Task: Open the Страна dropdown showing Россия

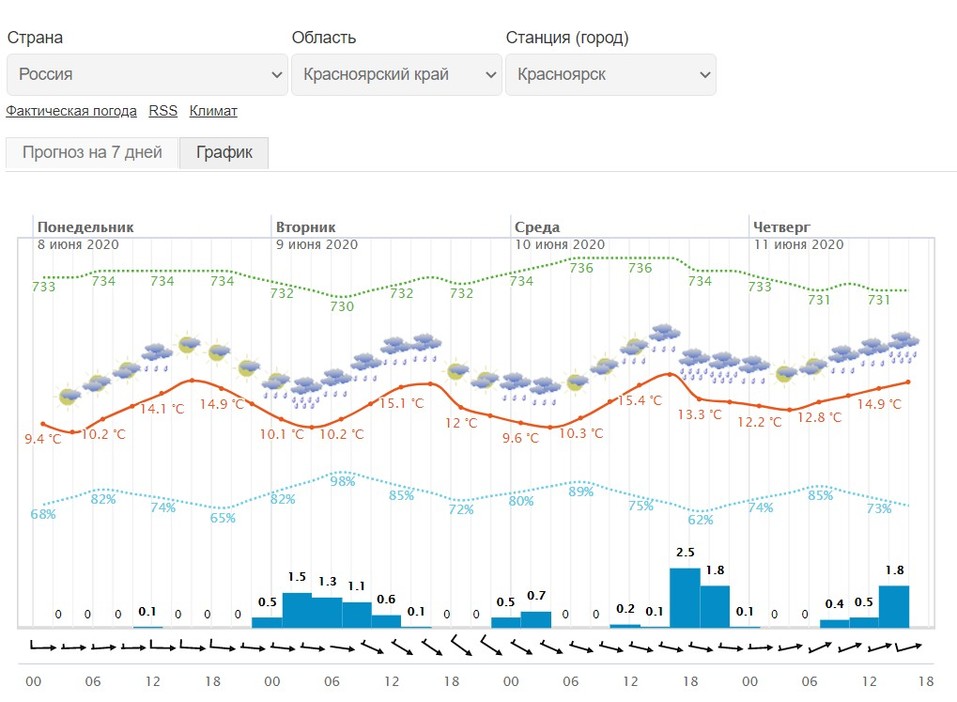Action: click(x=147, y=75)
